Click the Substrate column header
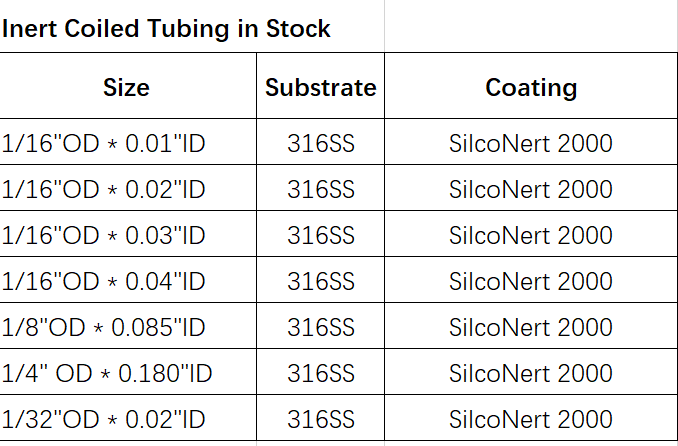This screenshot has width=678, height=446. tap(320, 87)
